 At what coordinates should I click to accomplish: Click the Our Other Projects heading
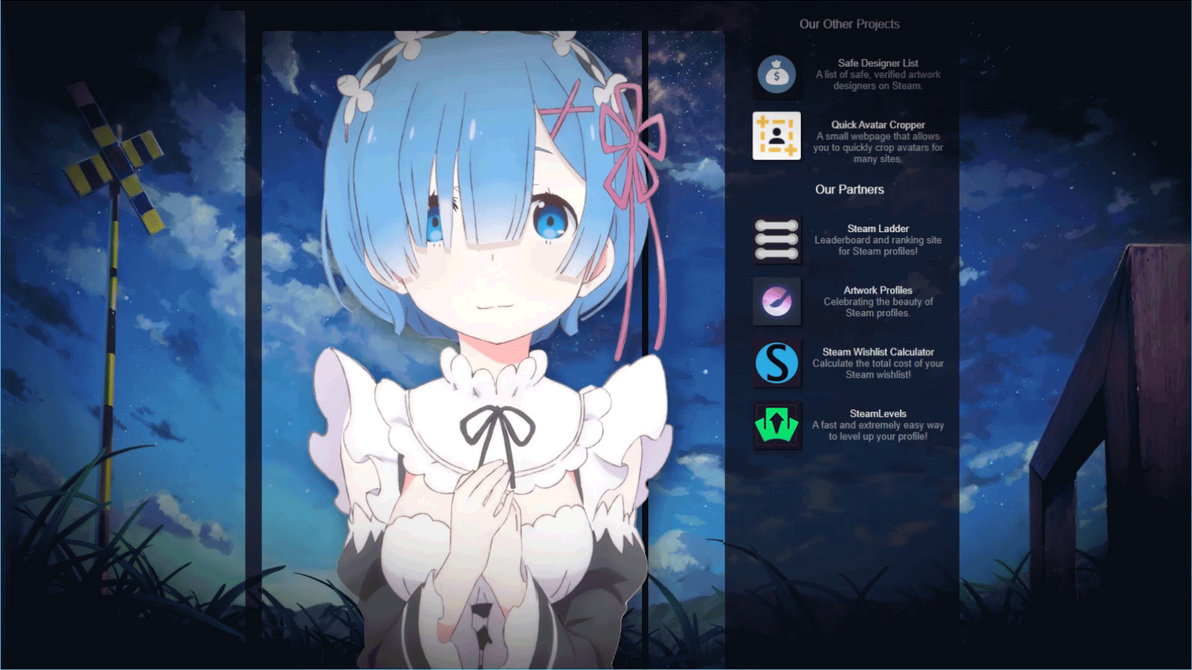coord(851,23)
